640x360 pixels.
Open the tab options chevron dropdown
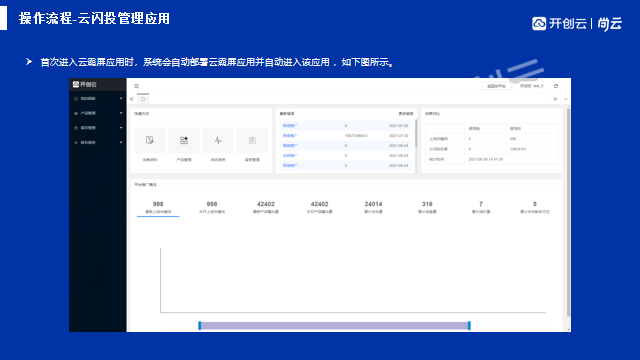(x=566, y=99)
